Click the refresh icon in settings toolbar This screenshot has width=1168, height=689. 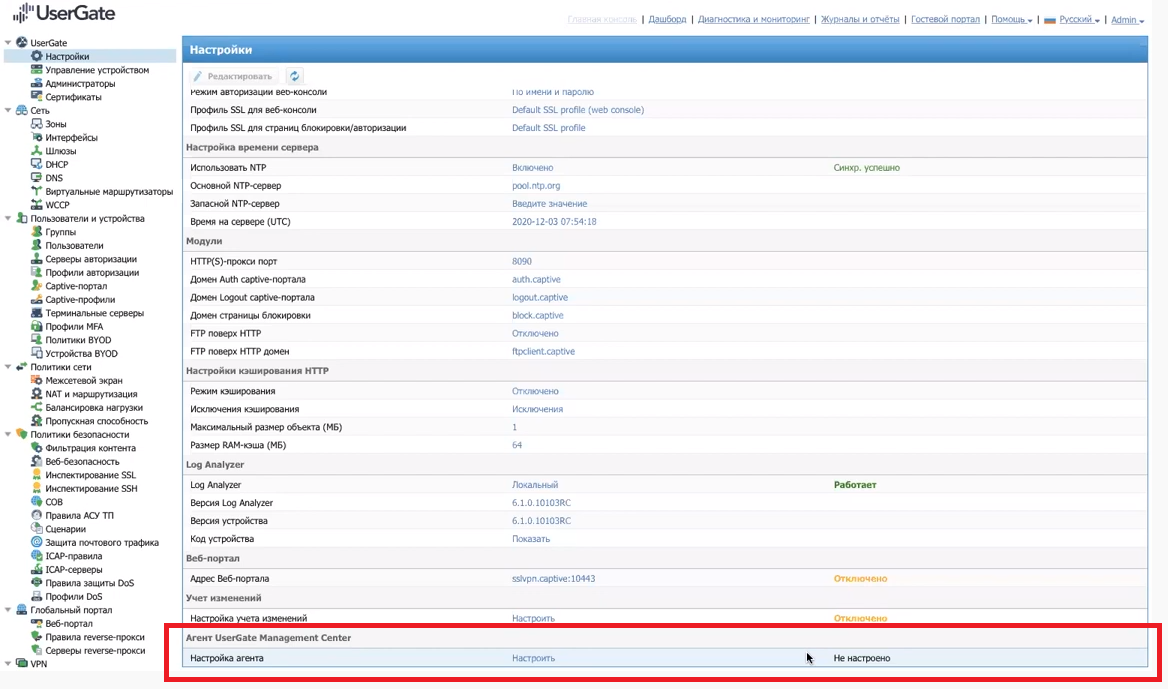(x=294, y=76)
